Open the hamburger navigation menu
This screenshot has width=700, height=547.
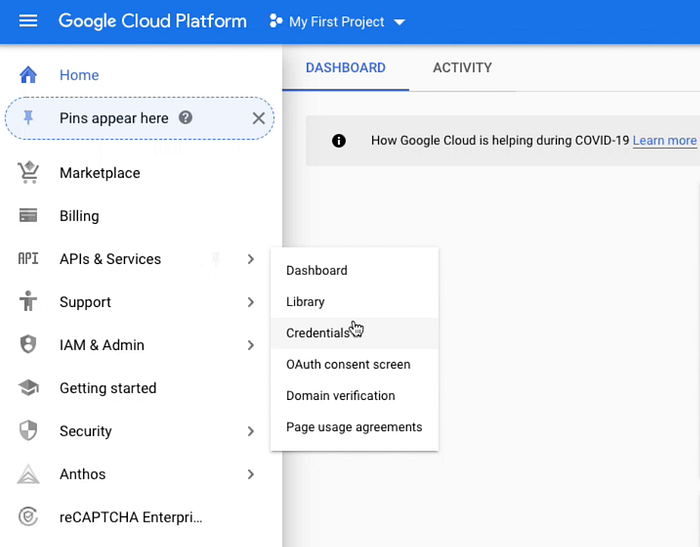pos(28,21)
